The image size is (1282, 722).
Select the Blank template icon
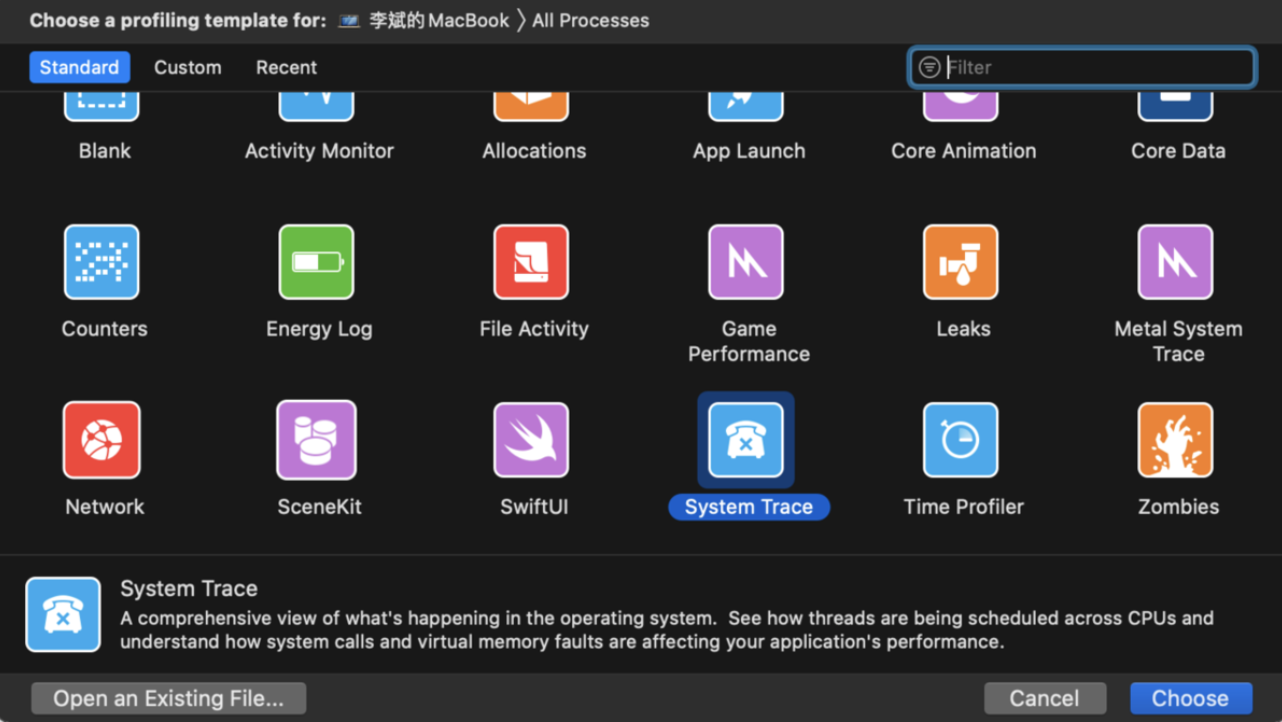tap(101, 107)
